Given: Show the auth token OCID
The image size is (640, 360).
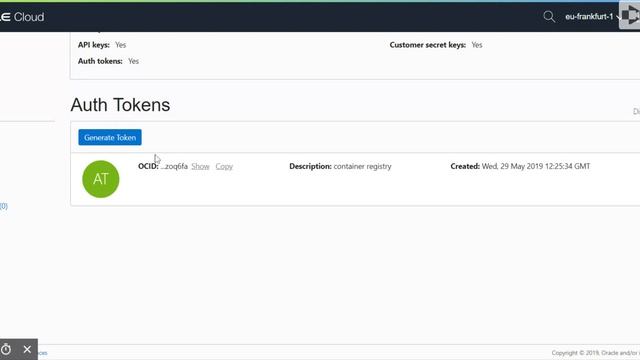Looking at the screenshot, I should (x=200, y=166).
